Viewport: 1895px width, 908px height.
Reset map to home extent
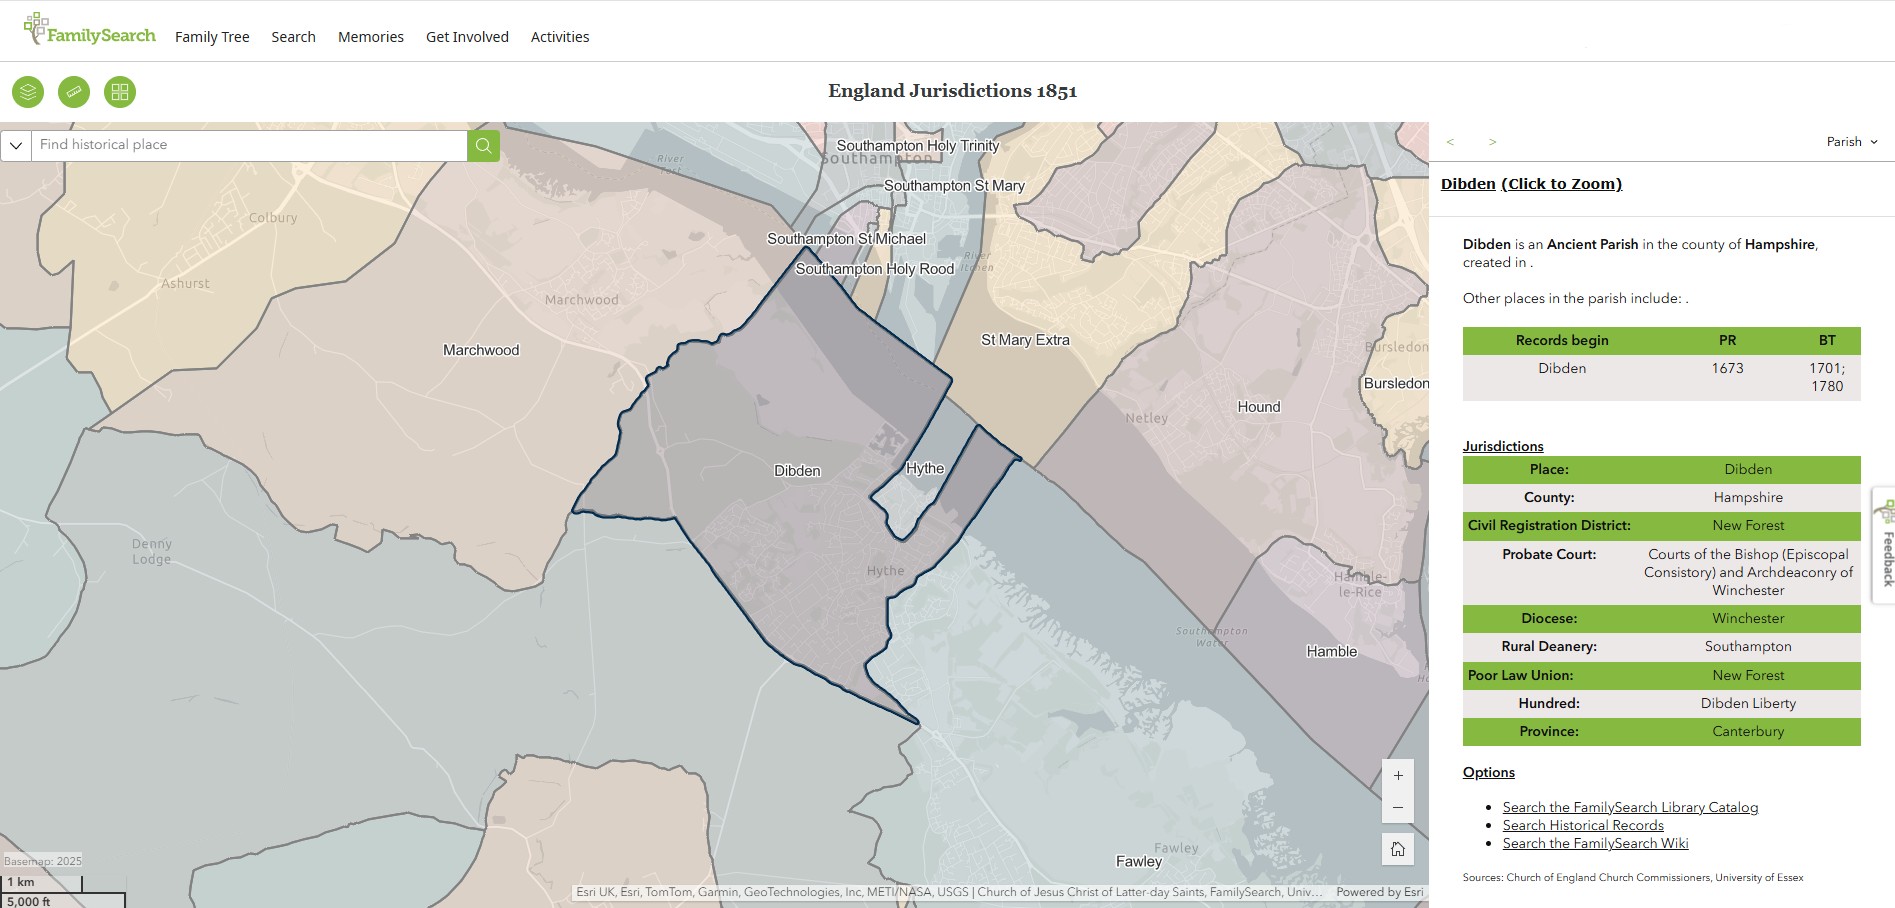click(1398, 849)
